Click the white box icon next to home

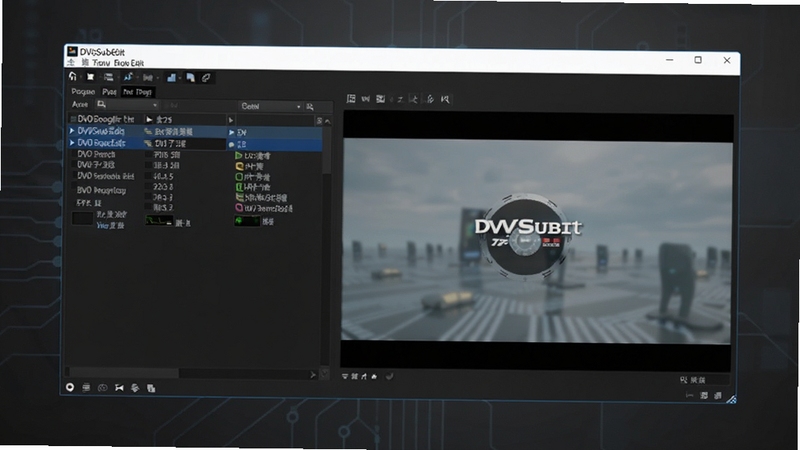coord(90,77)
